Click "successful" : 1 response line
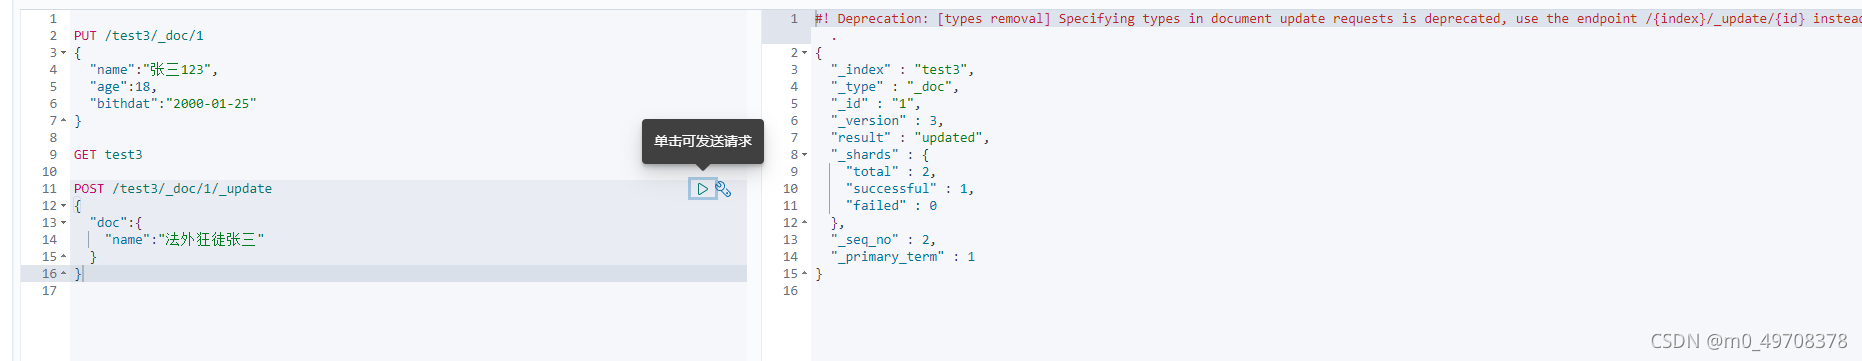Screen dimensions: 1862x361 click(909, 189)
